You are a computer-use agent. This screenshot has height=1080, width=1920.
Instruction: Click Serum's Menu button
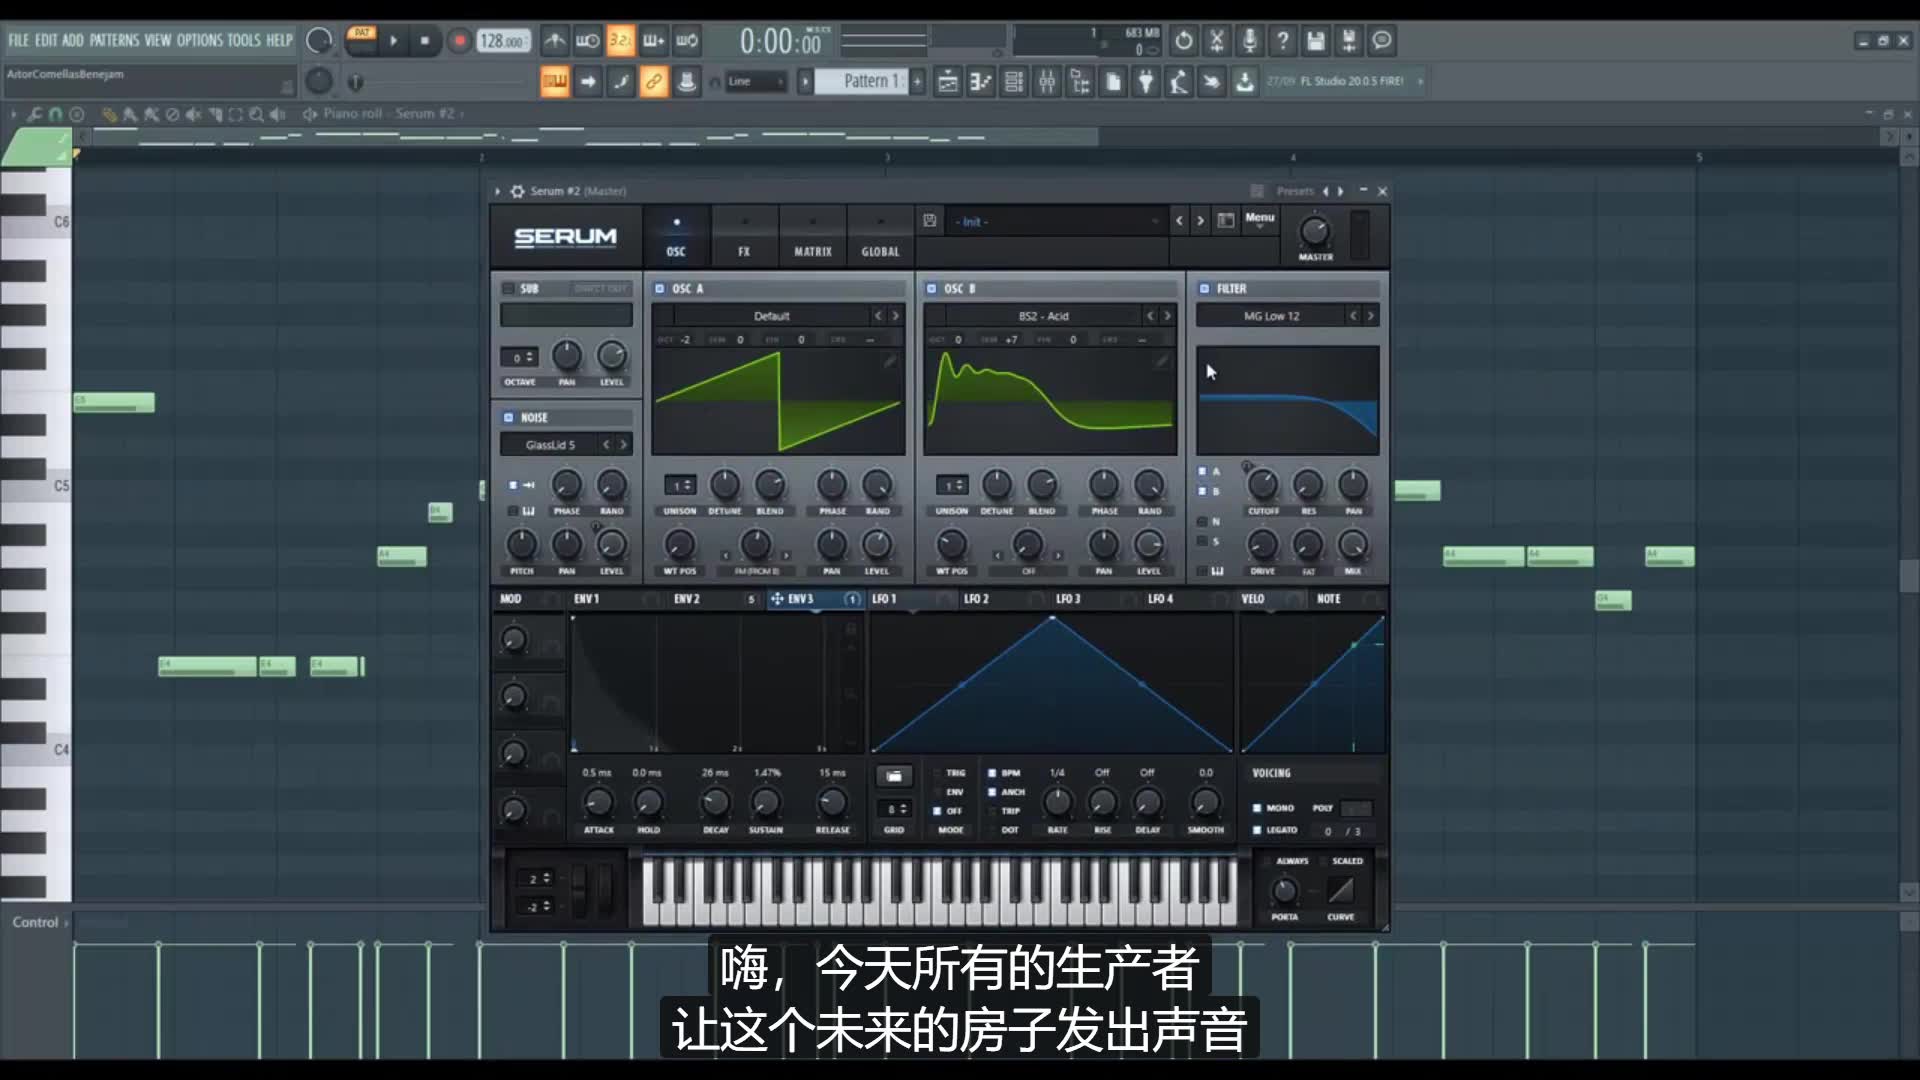pyautogui.click(x=1259, y=218)
